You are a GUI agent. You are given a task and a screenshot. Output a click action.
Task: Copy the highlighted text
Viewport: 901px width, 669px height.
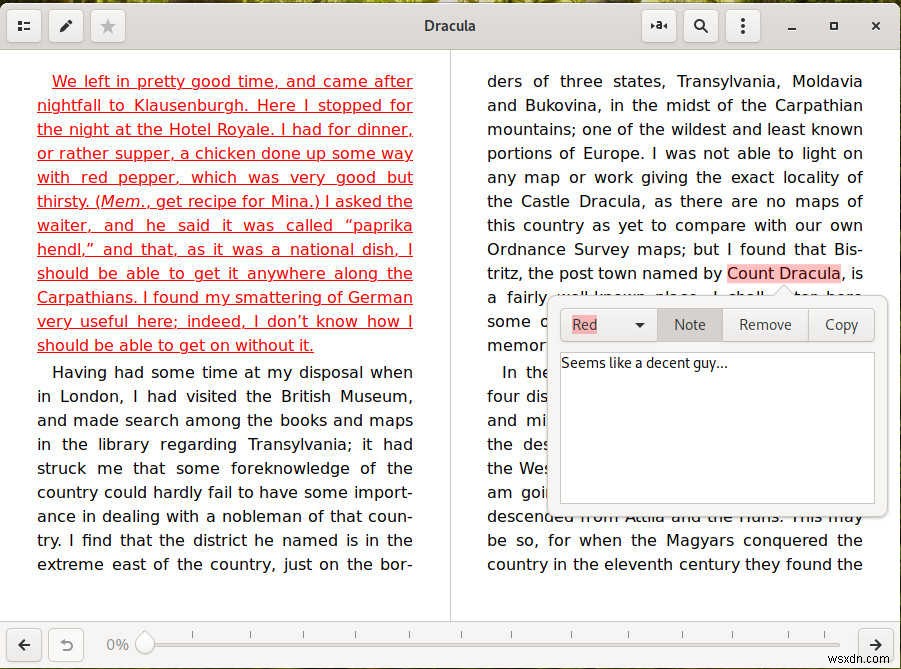tap(841, 324)
